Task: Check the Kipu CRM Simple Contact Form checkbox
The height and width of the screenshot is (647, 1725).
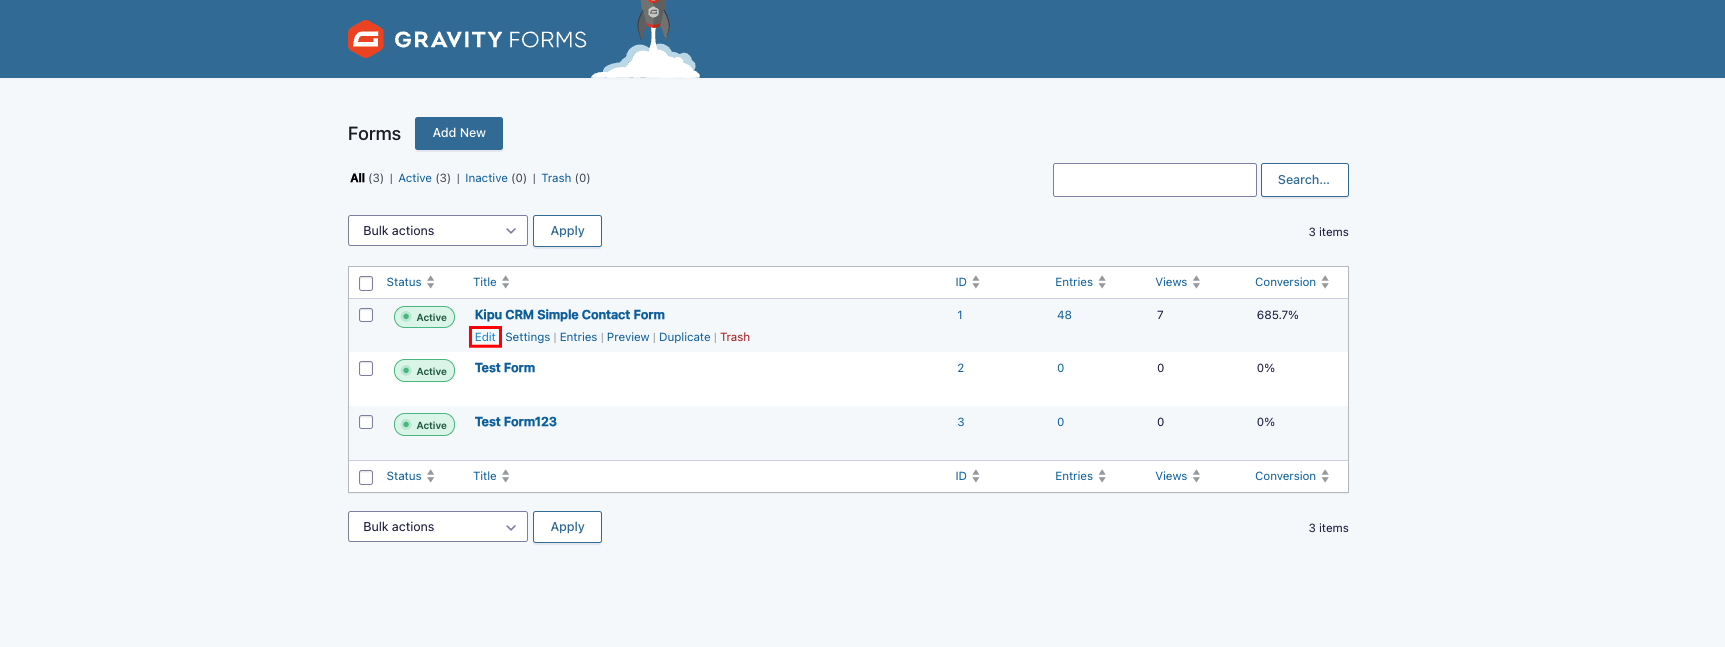Action: pyautogui.click(x=366, y=315)
